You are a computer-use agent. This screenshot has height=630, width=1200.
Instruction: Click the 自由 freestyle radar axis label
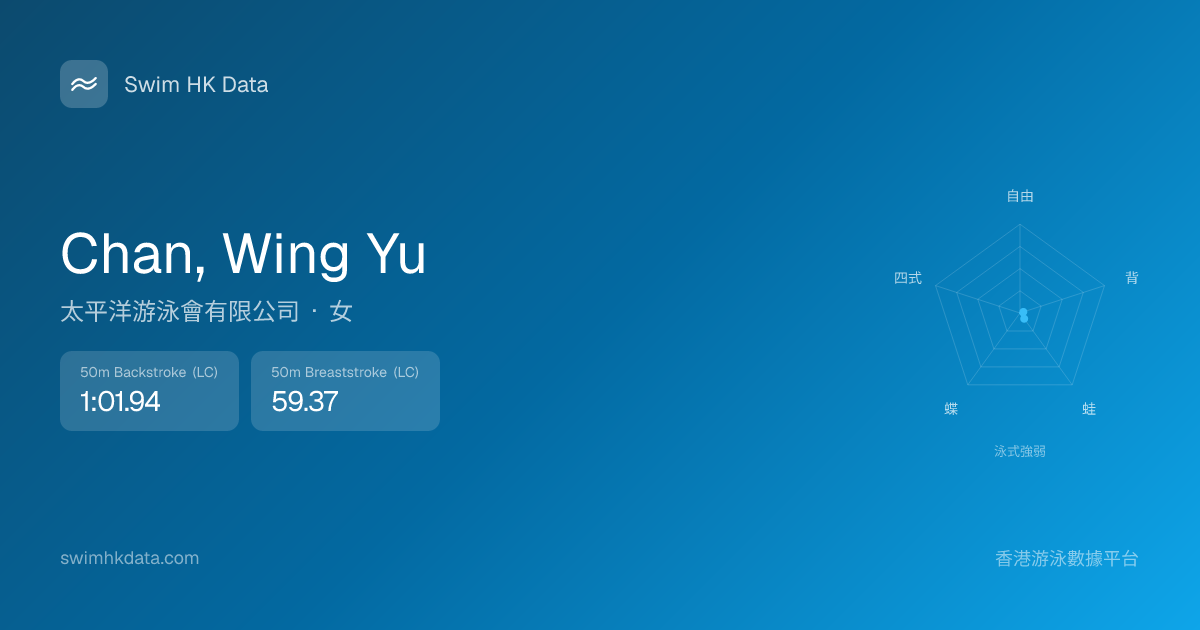(1020, 196)
